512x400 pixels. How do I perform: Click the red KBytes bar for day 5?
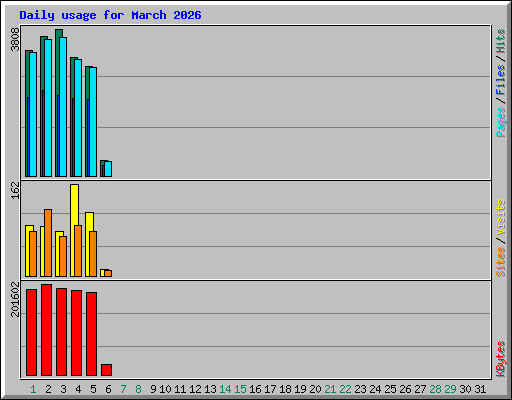[92, 334]
